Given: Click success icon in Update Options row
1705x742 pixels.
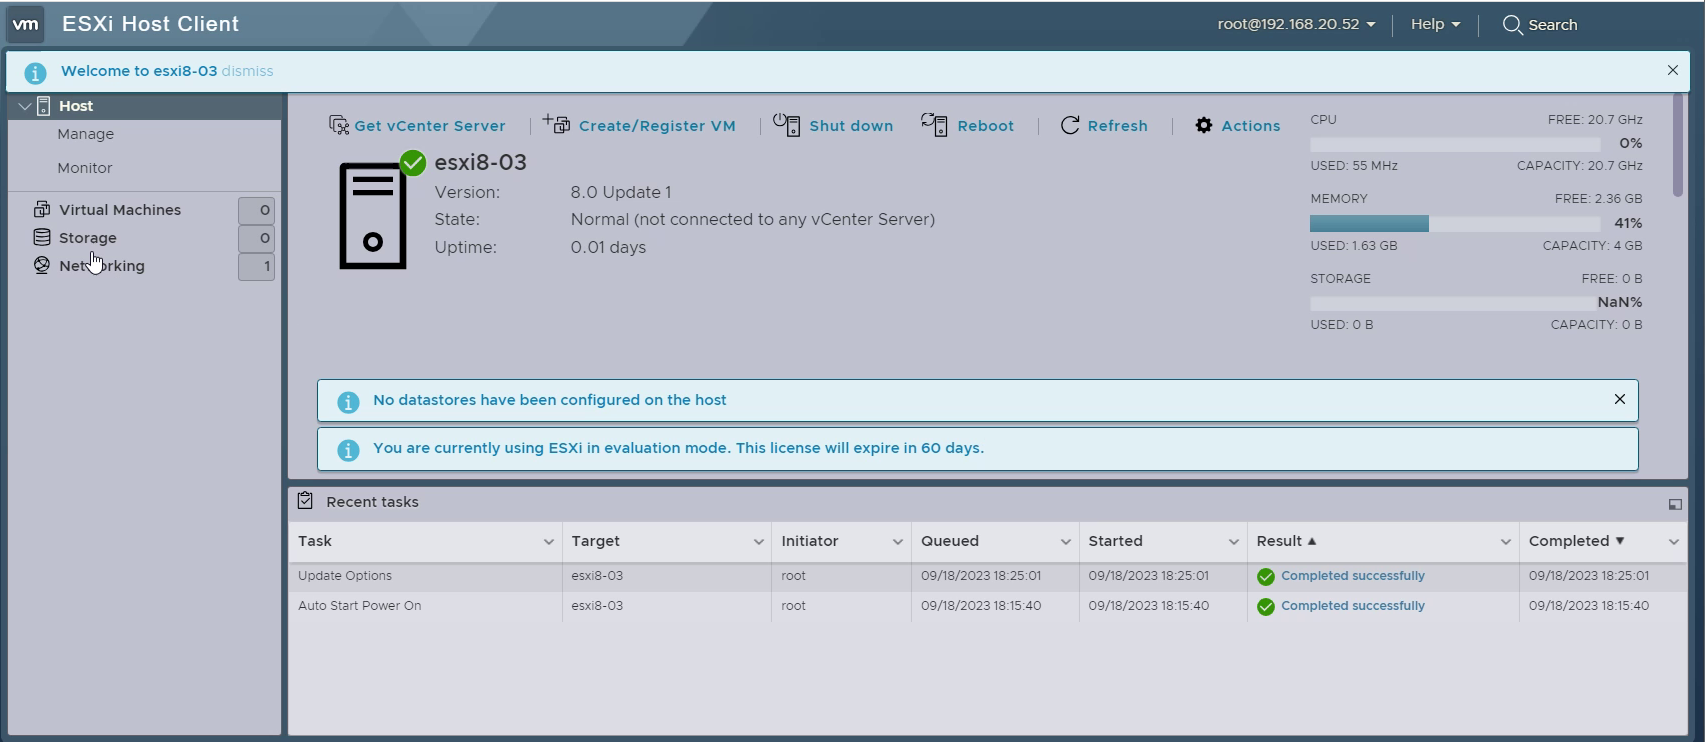Looking at the screenshot, I should (x=1266, y=577).
